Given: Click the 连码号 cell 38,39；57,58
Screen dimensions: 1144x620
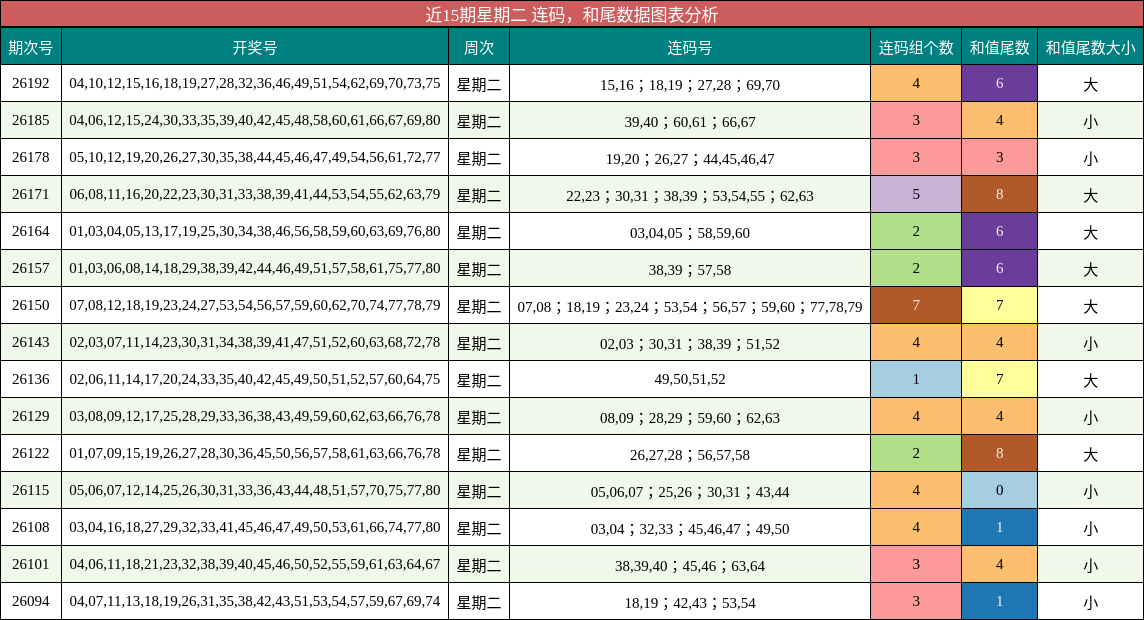Looking at the screenshot, I should (689, 270).
